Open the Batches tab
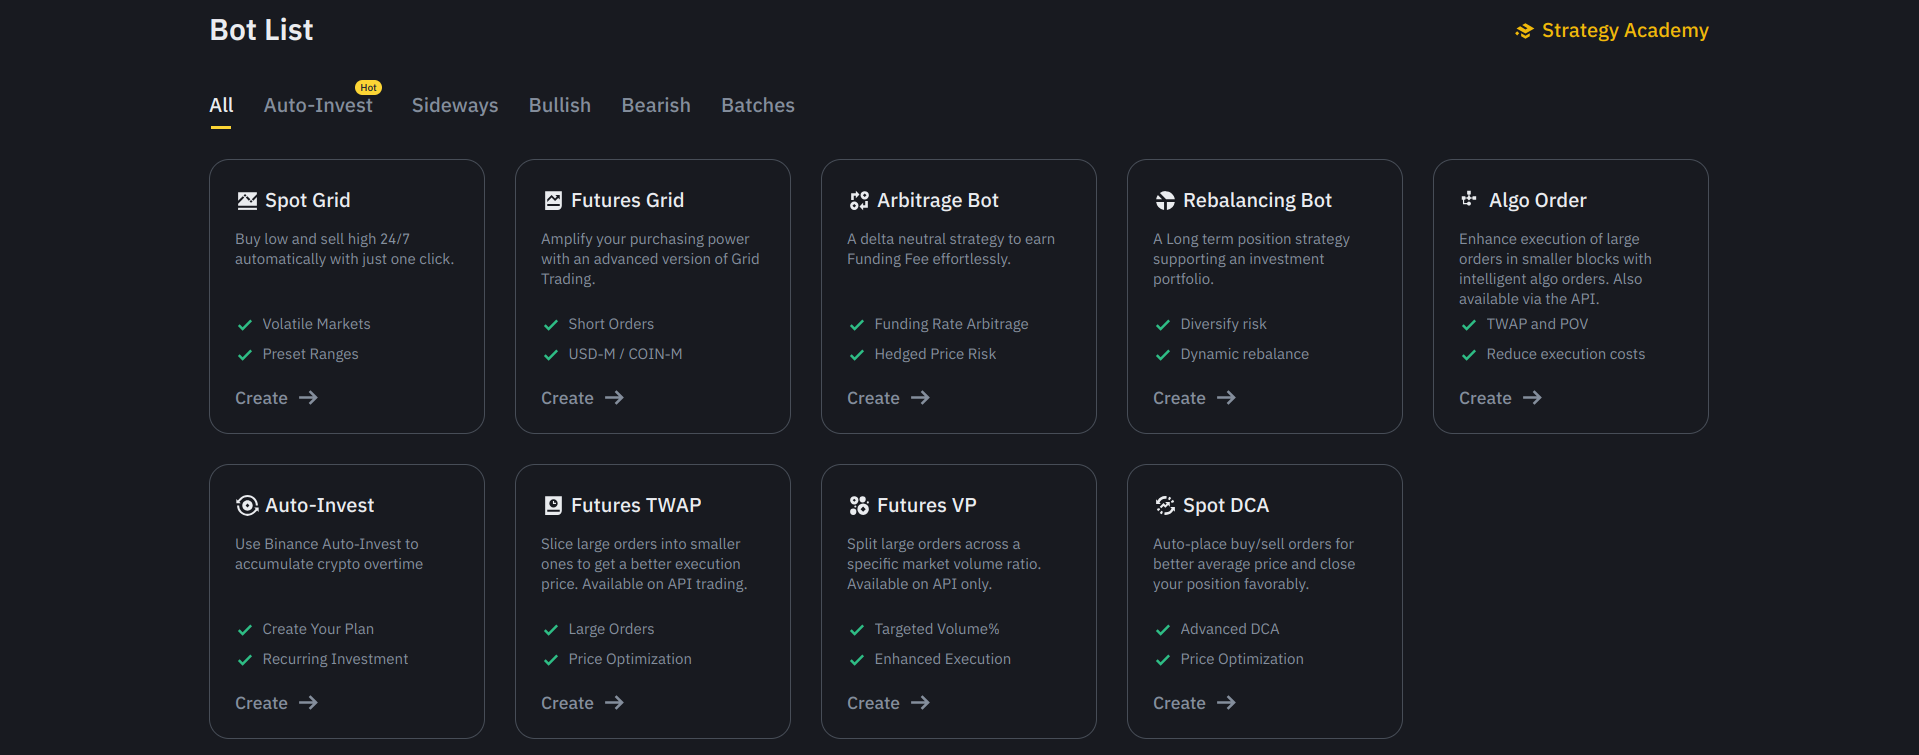The height and width of the screenshot is (755, 1919). pos(758,106)
